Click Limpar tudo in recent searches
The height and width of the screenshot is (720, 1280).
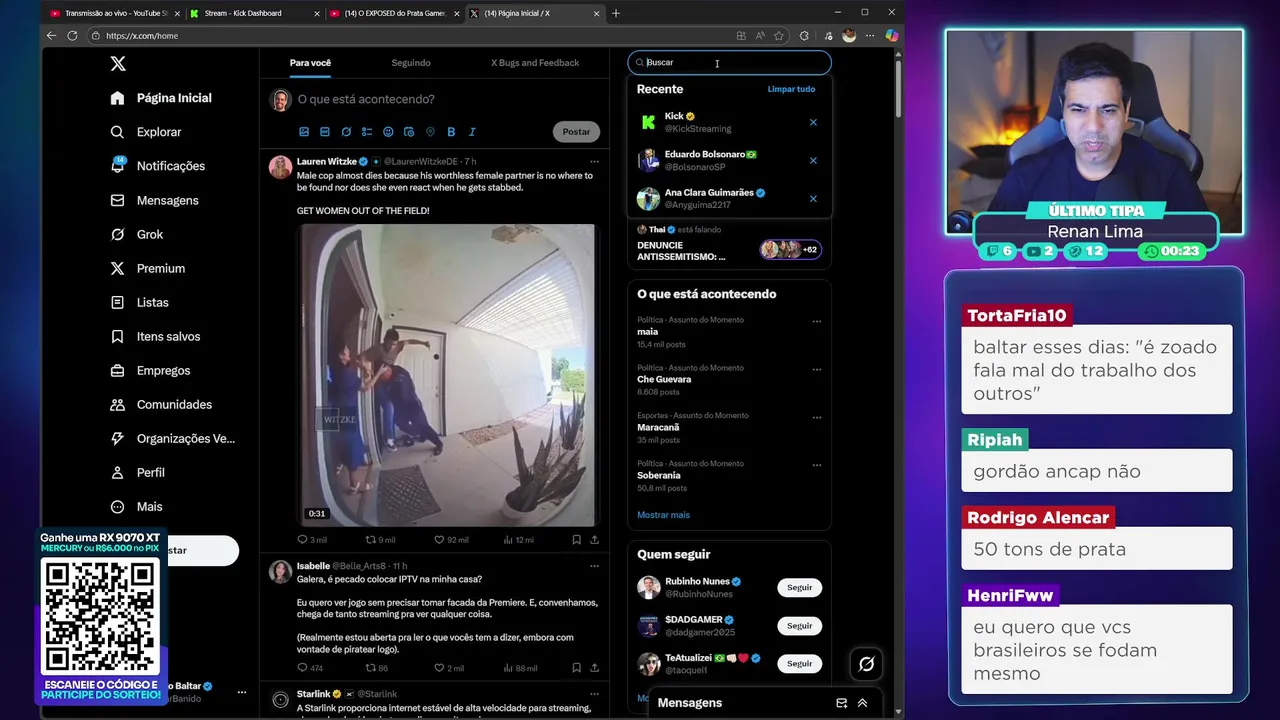click(x=791, y=89)
